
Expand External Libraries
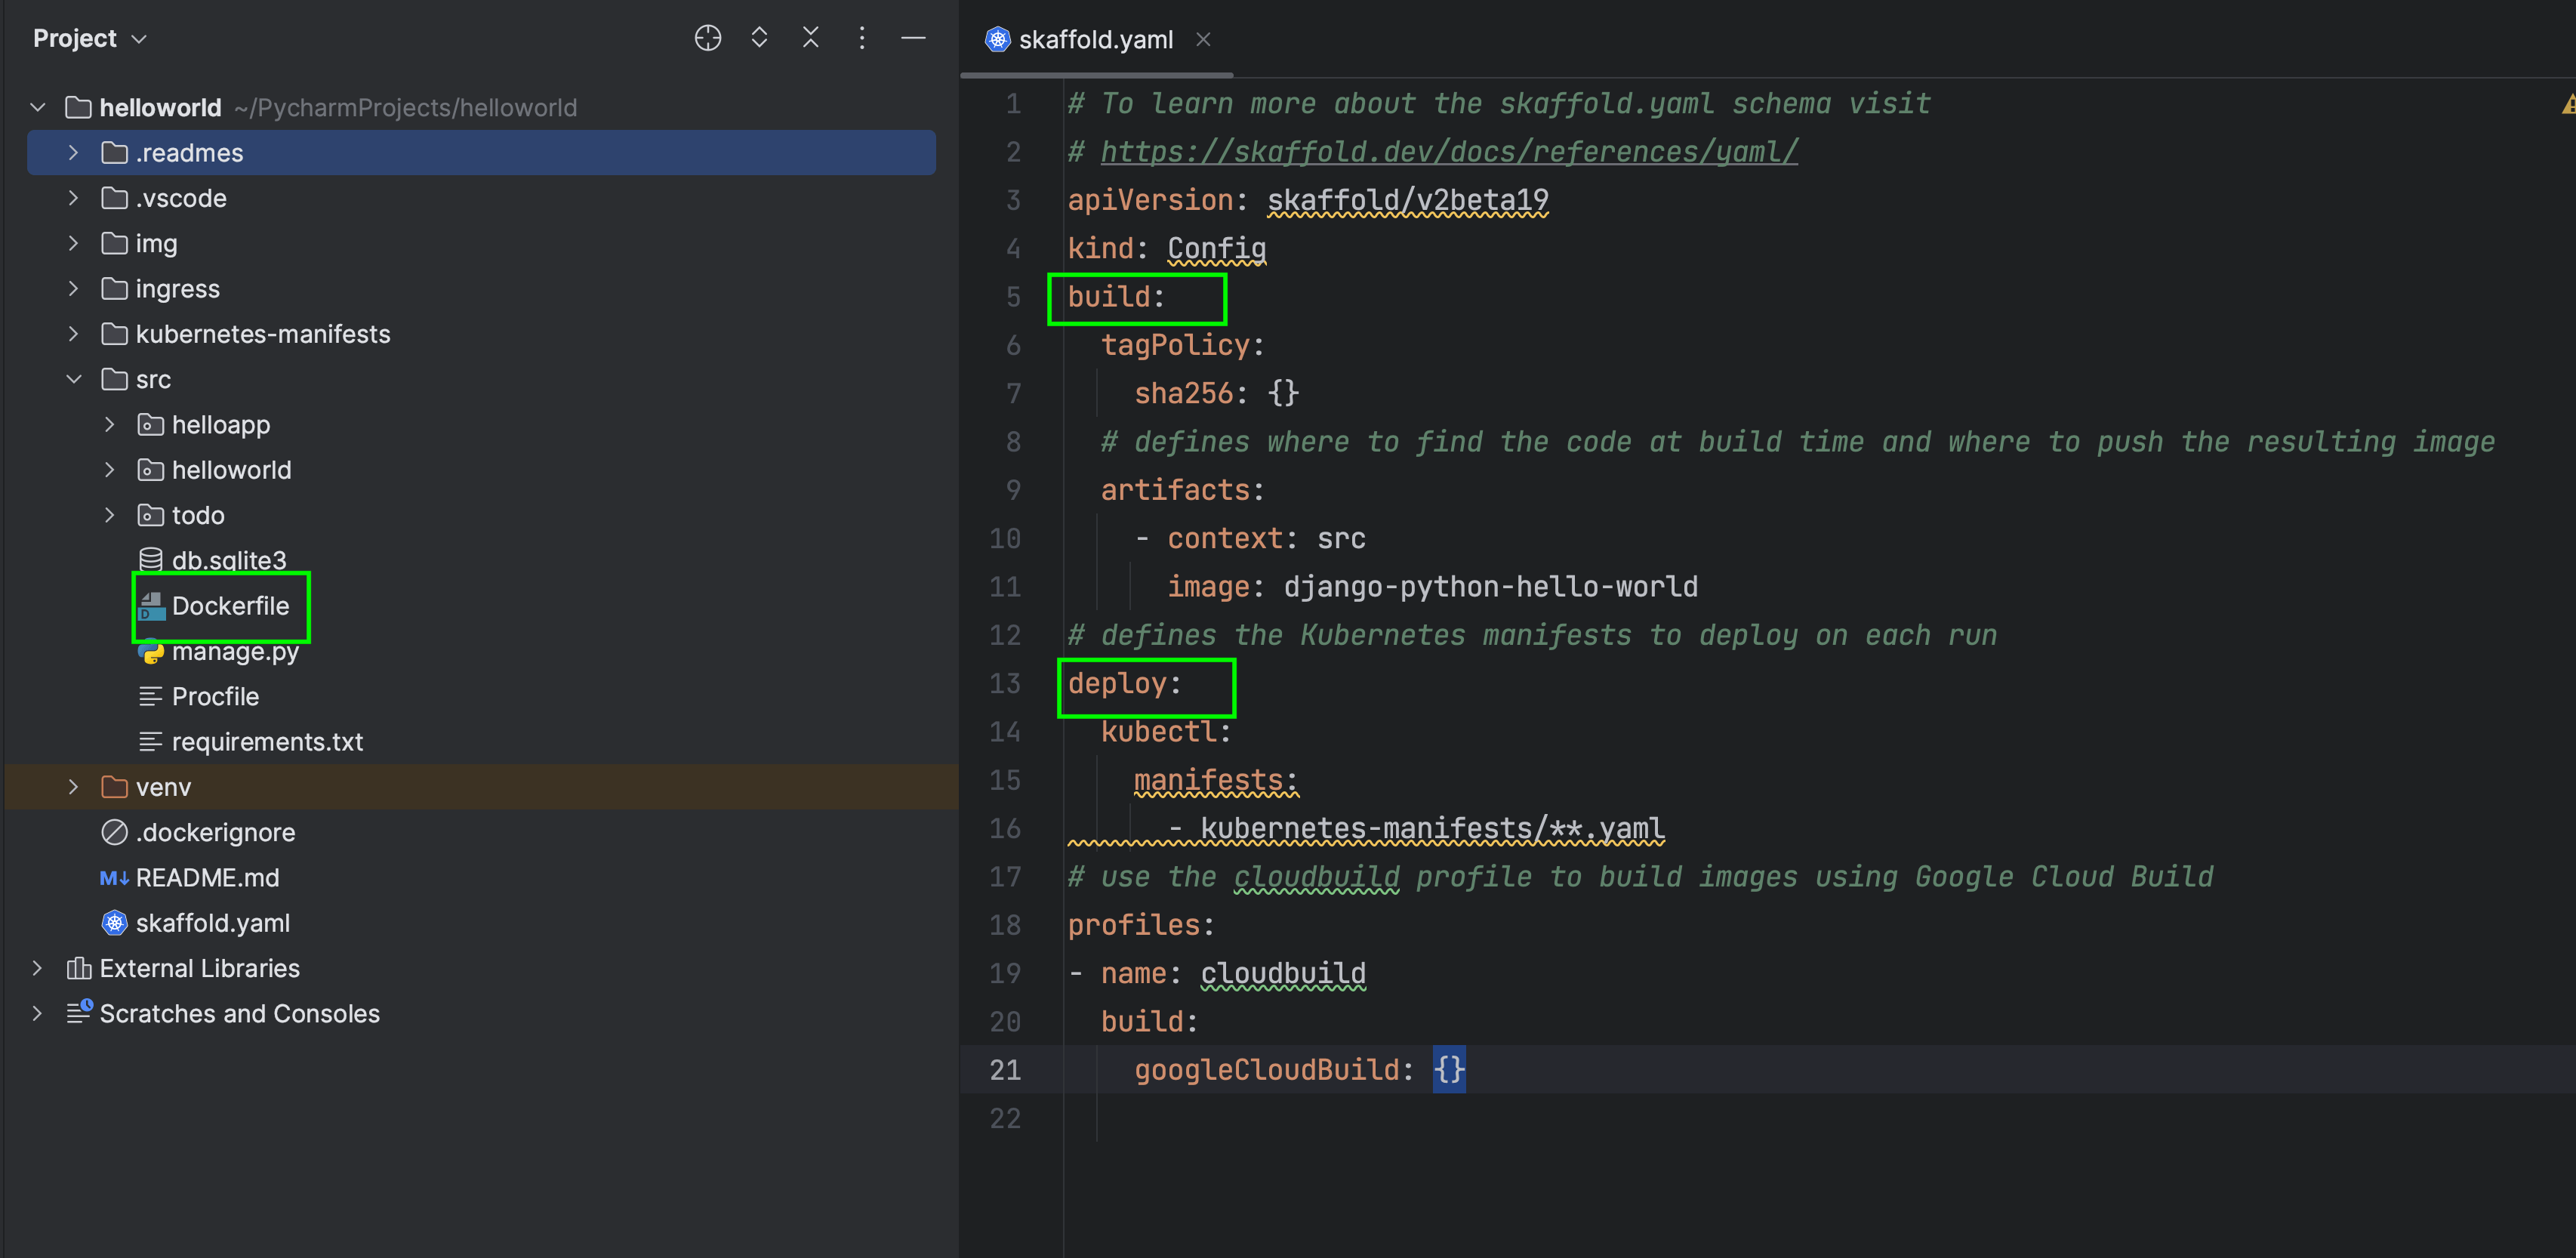[37, 967]
